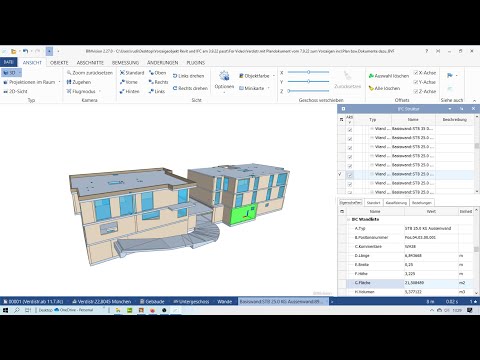Uncheck first Wand row active checkbox

click(350, 130)
